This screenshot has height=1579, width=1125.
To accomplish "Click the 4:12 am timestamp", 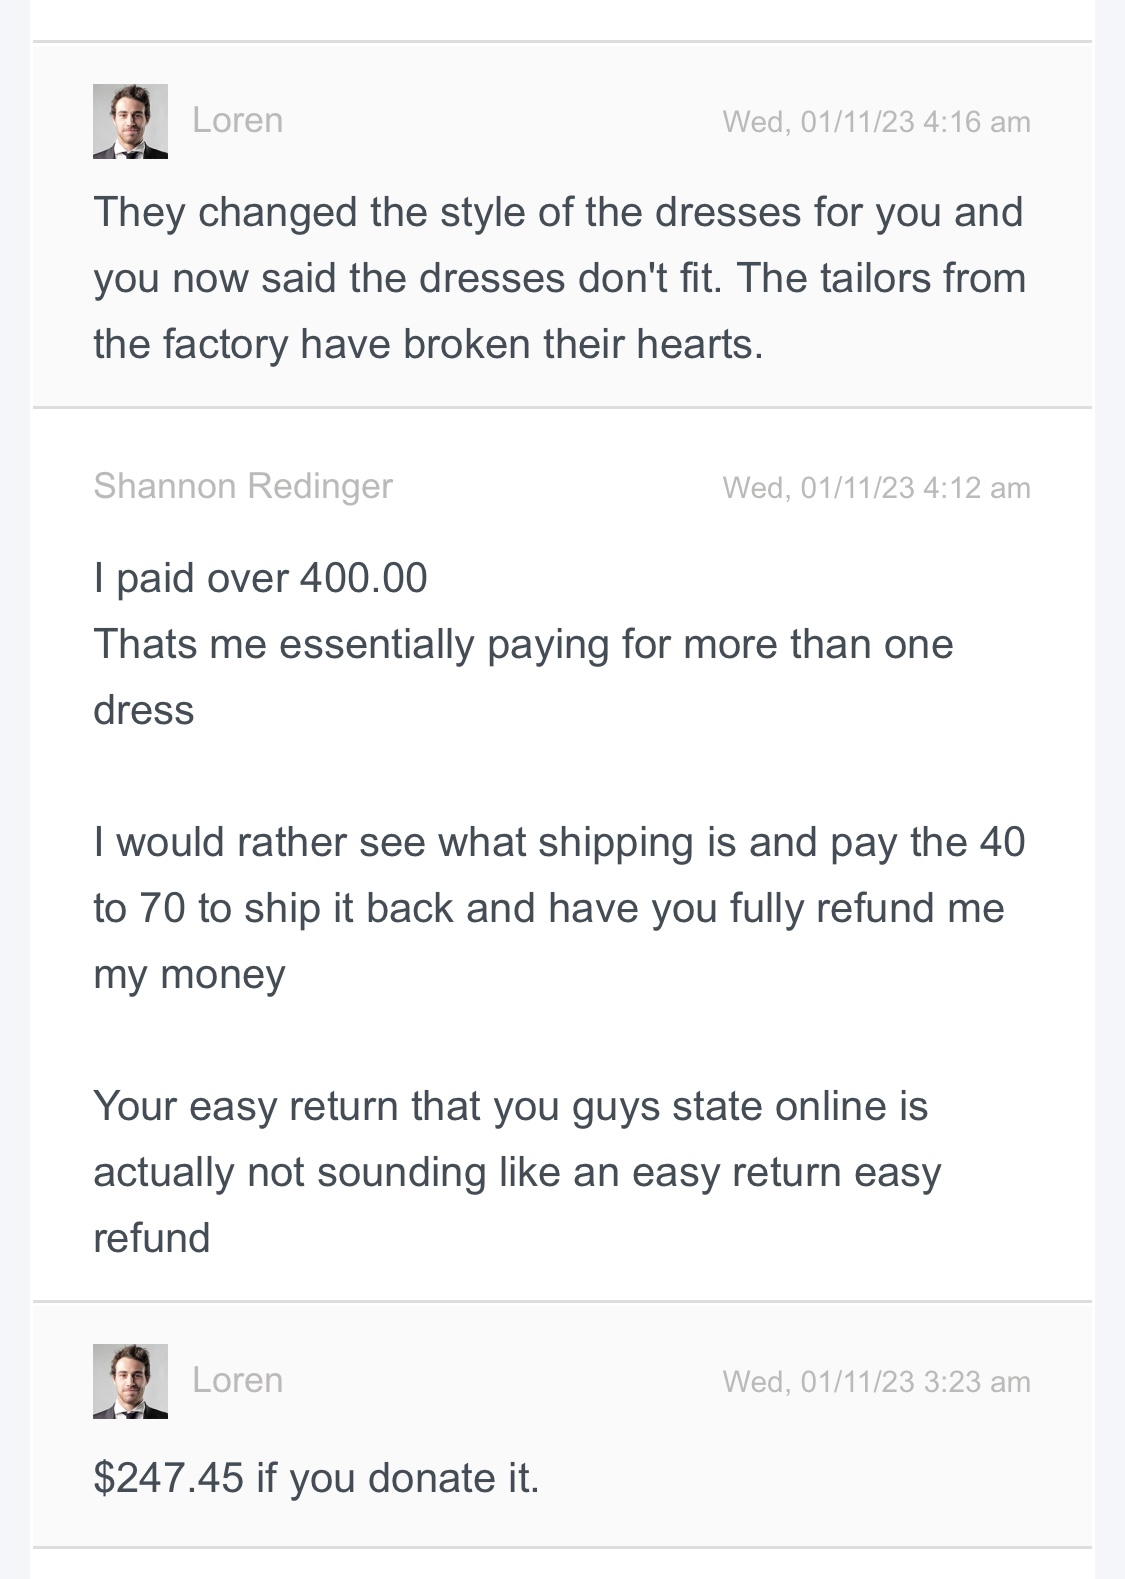I will point(876,488).
